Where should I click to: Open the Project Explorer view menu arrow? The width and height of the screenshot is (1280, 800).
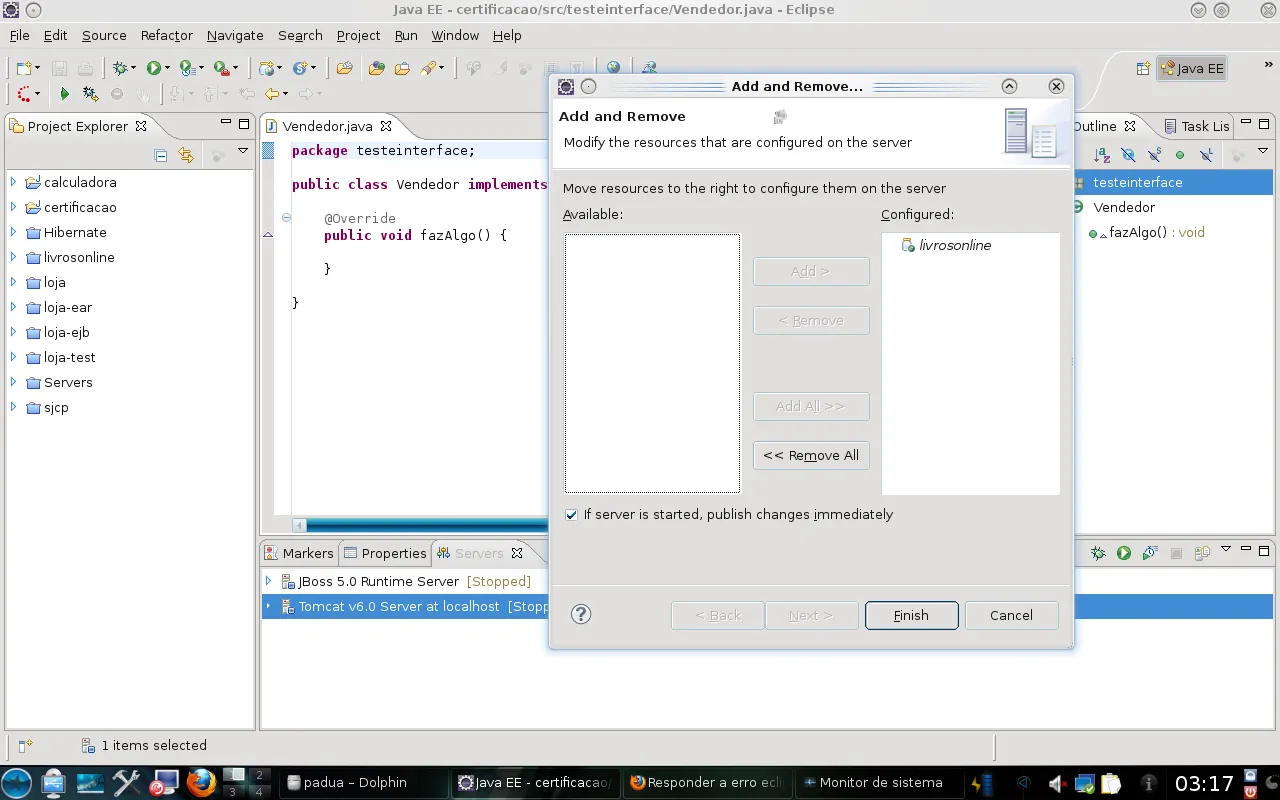click(x=242, y=152)
